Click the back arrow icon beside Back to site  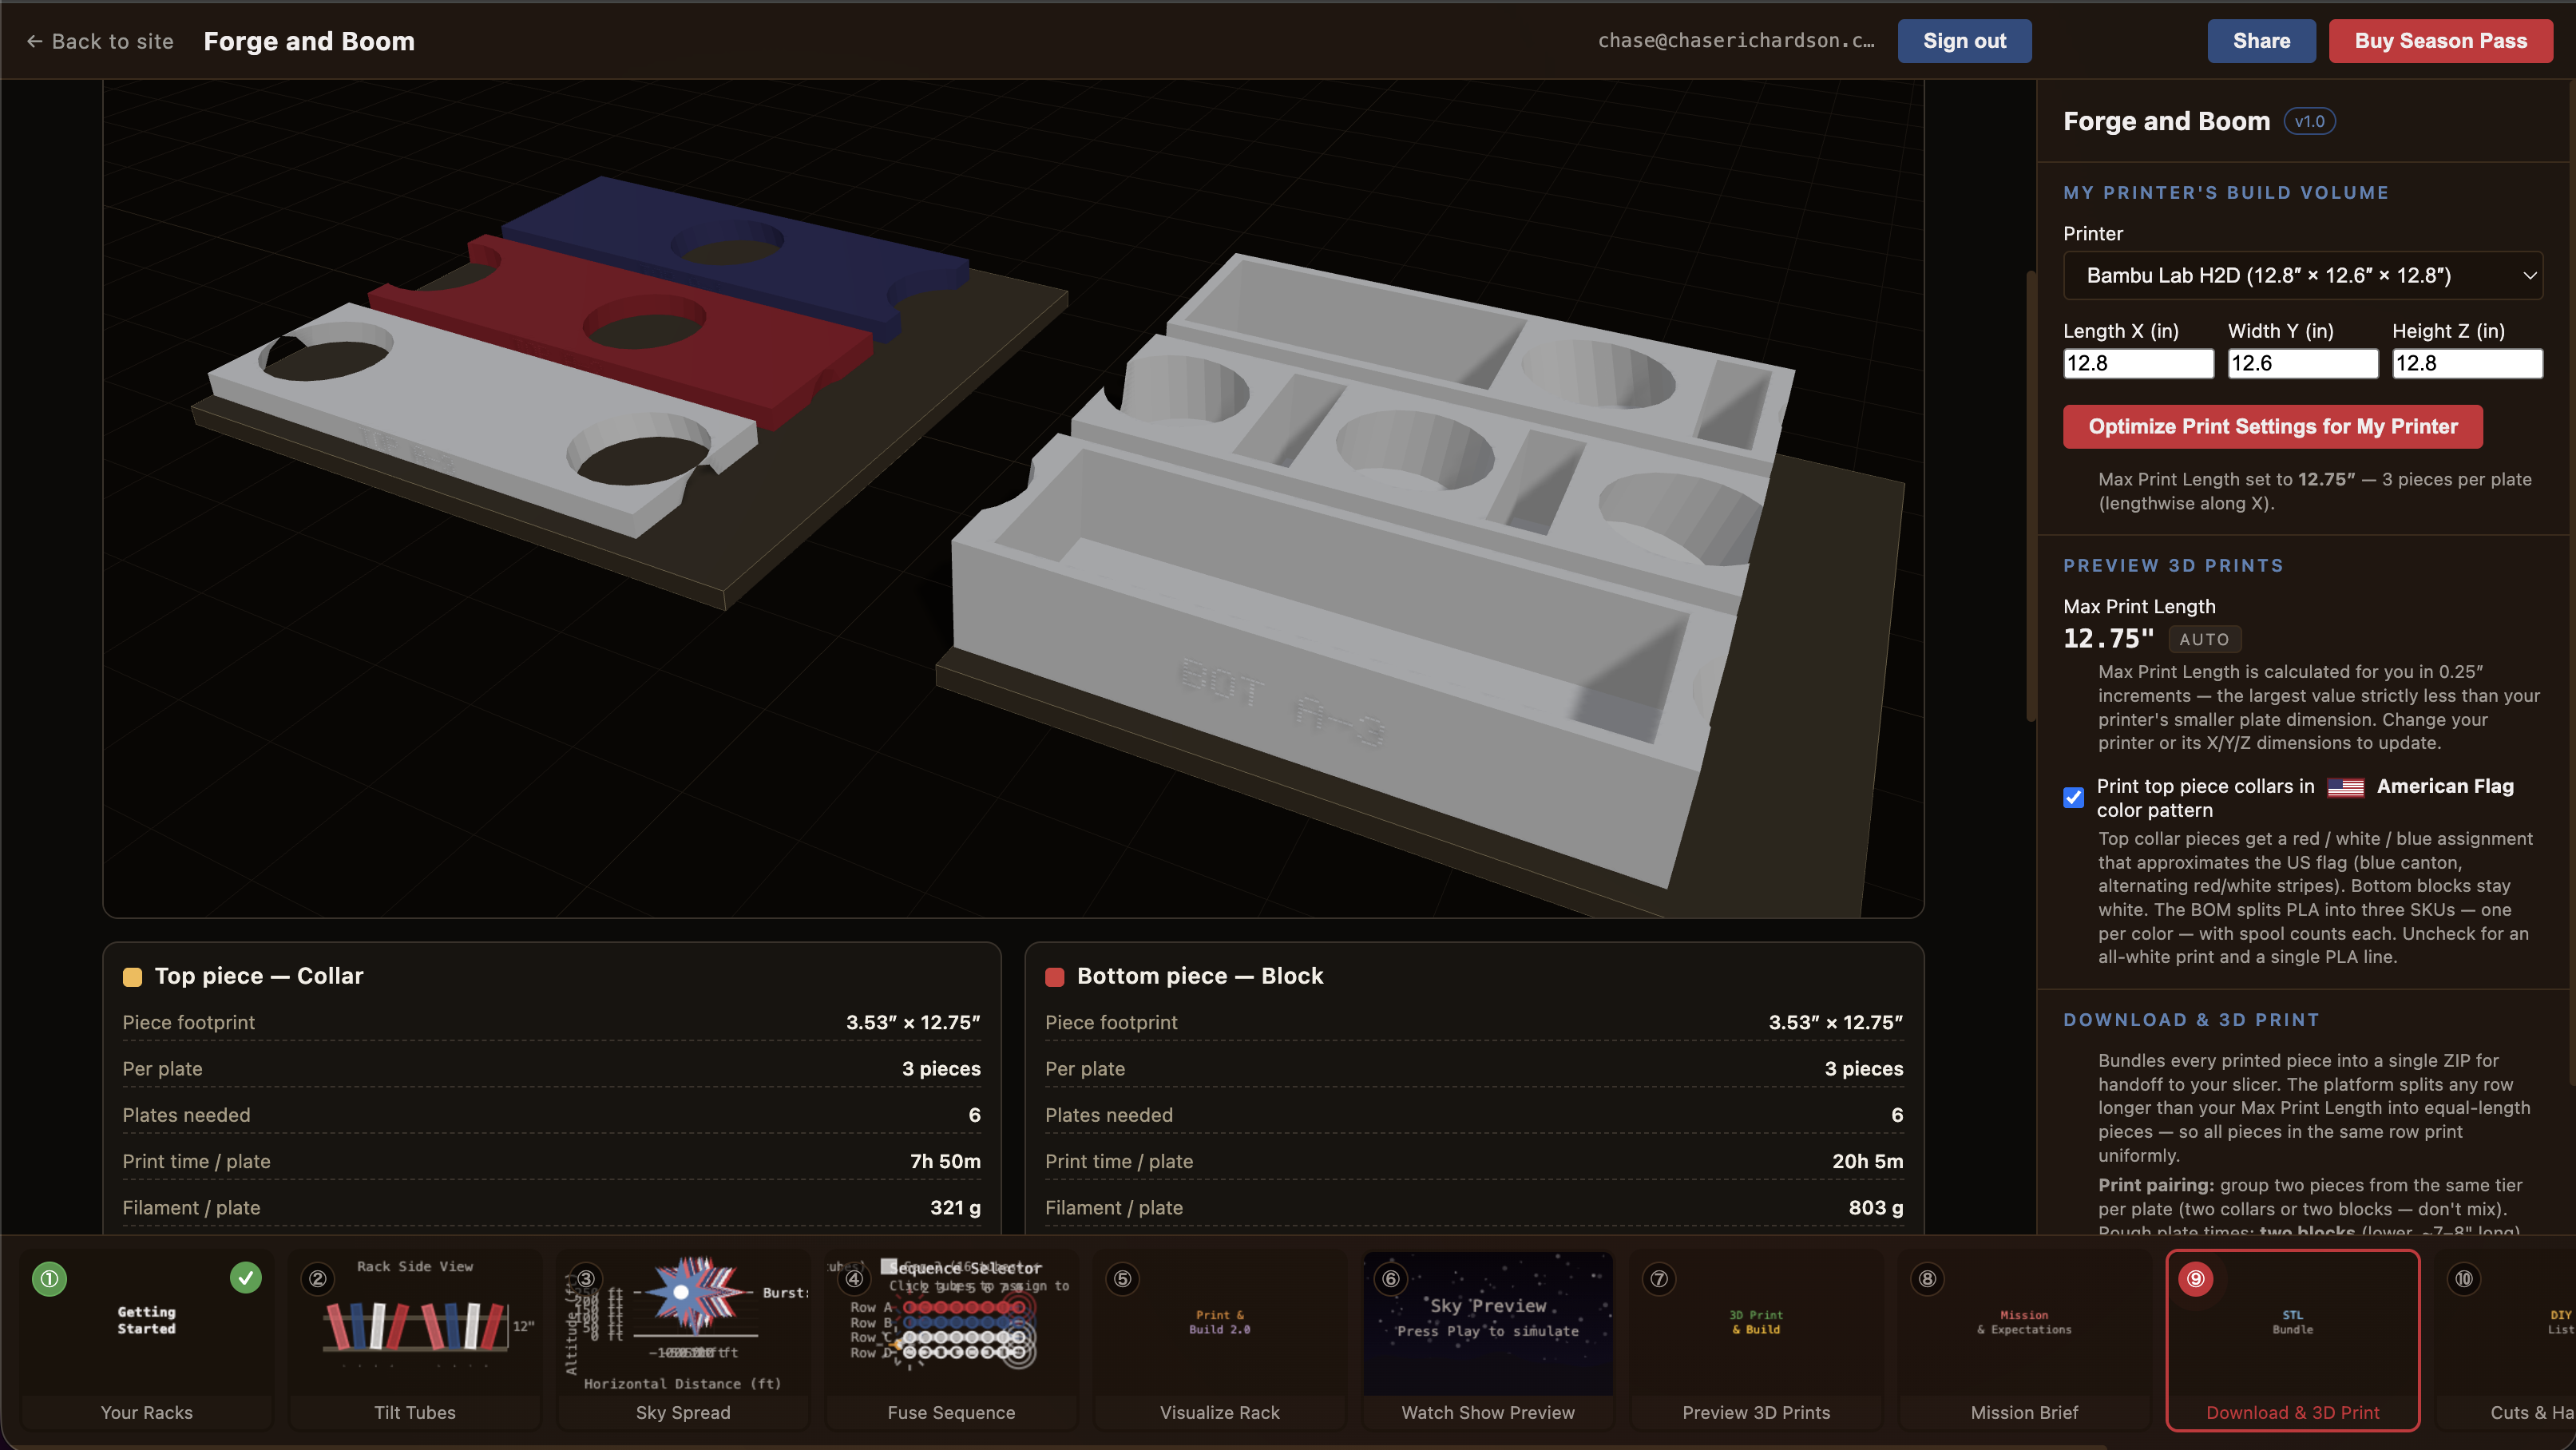(x=34, y=41)
